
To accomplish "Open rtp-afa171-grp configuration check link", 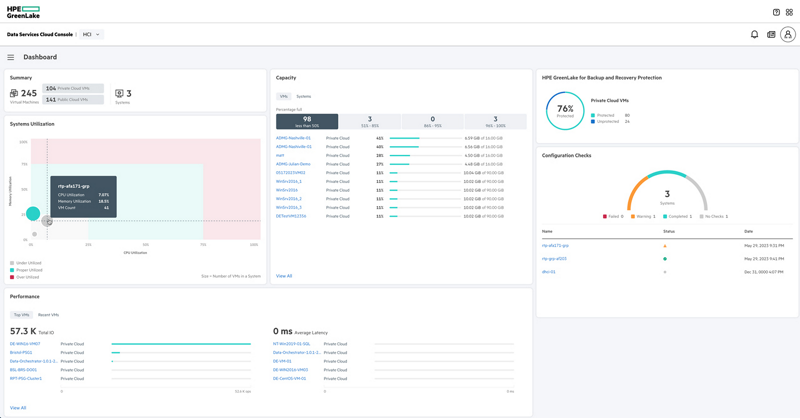I will click(555, 245).
